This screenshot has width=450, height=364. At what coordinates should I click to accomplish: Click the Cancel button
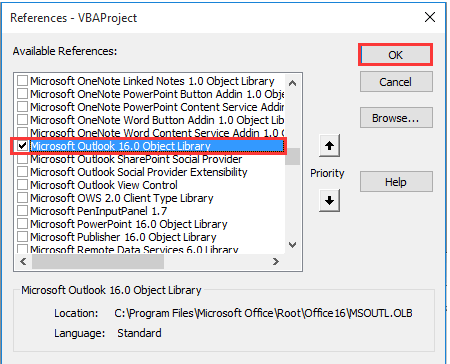pyautogui.click(x=396, y=82)
